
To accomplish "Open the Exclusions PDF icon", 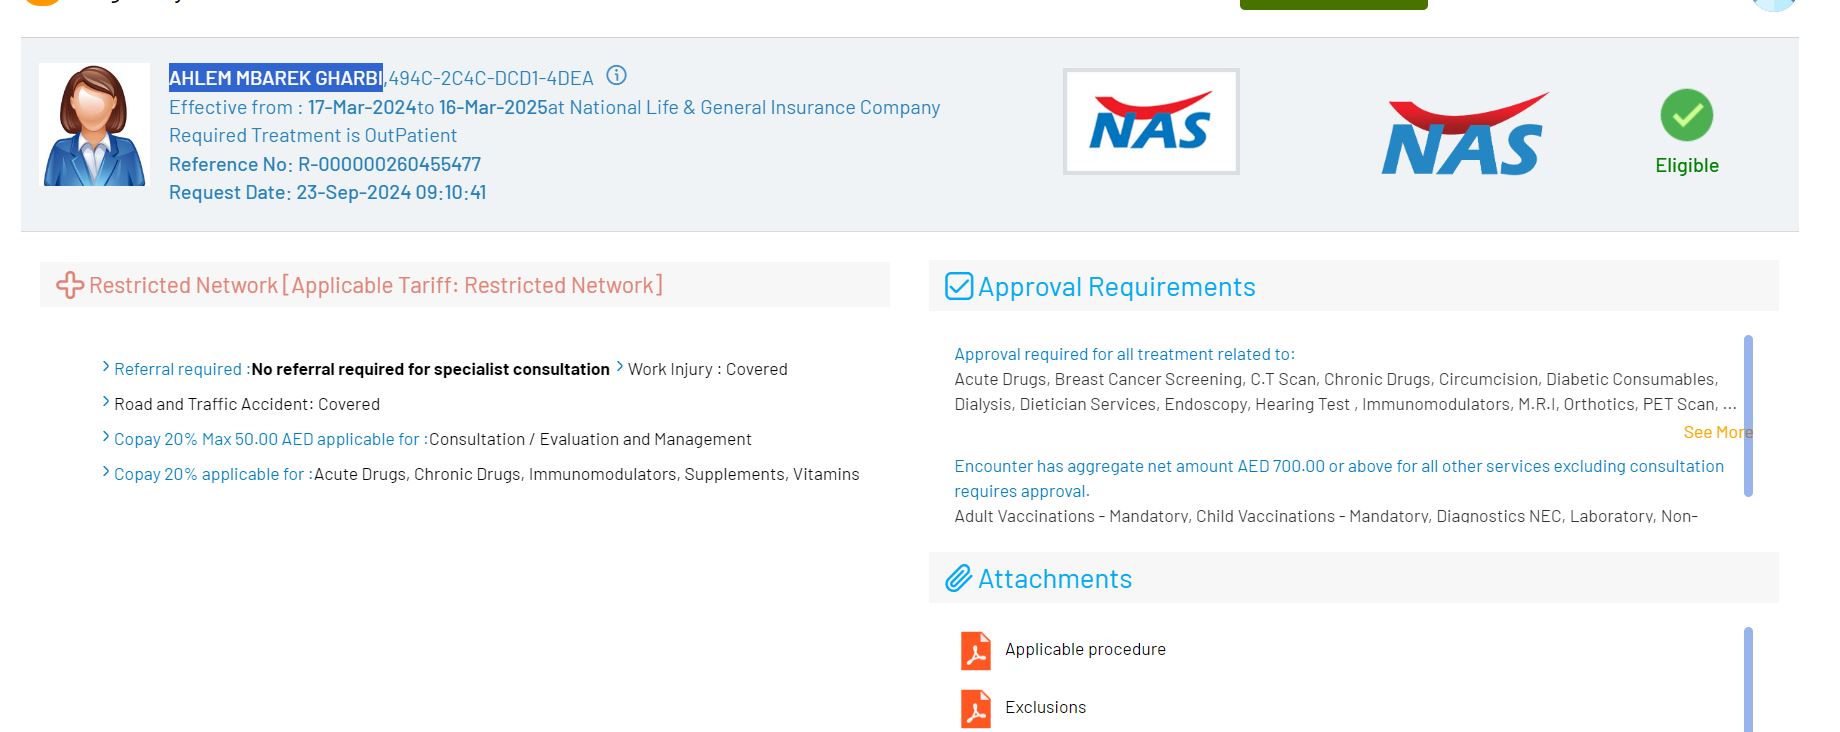I will point(975,708).
